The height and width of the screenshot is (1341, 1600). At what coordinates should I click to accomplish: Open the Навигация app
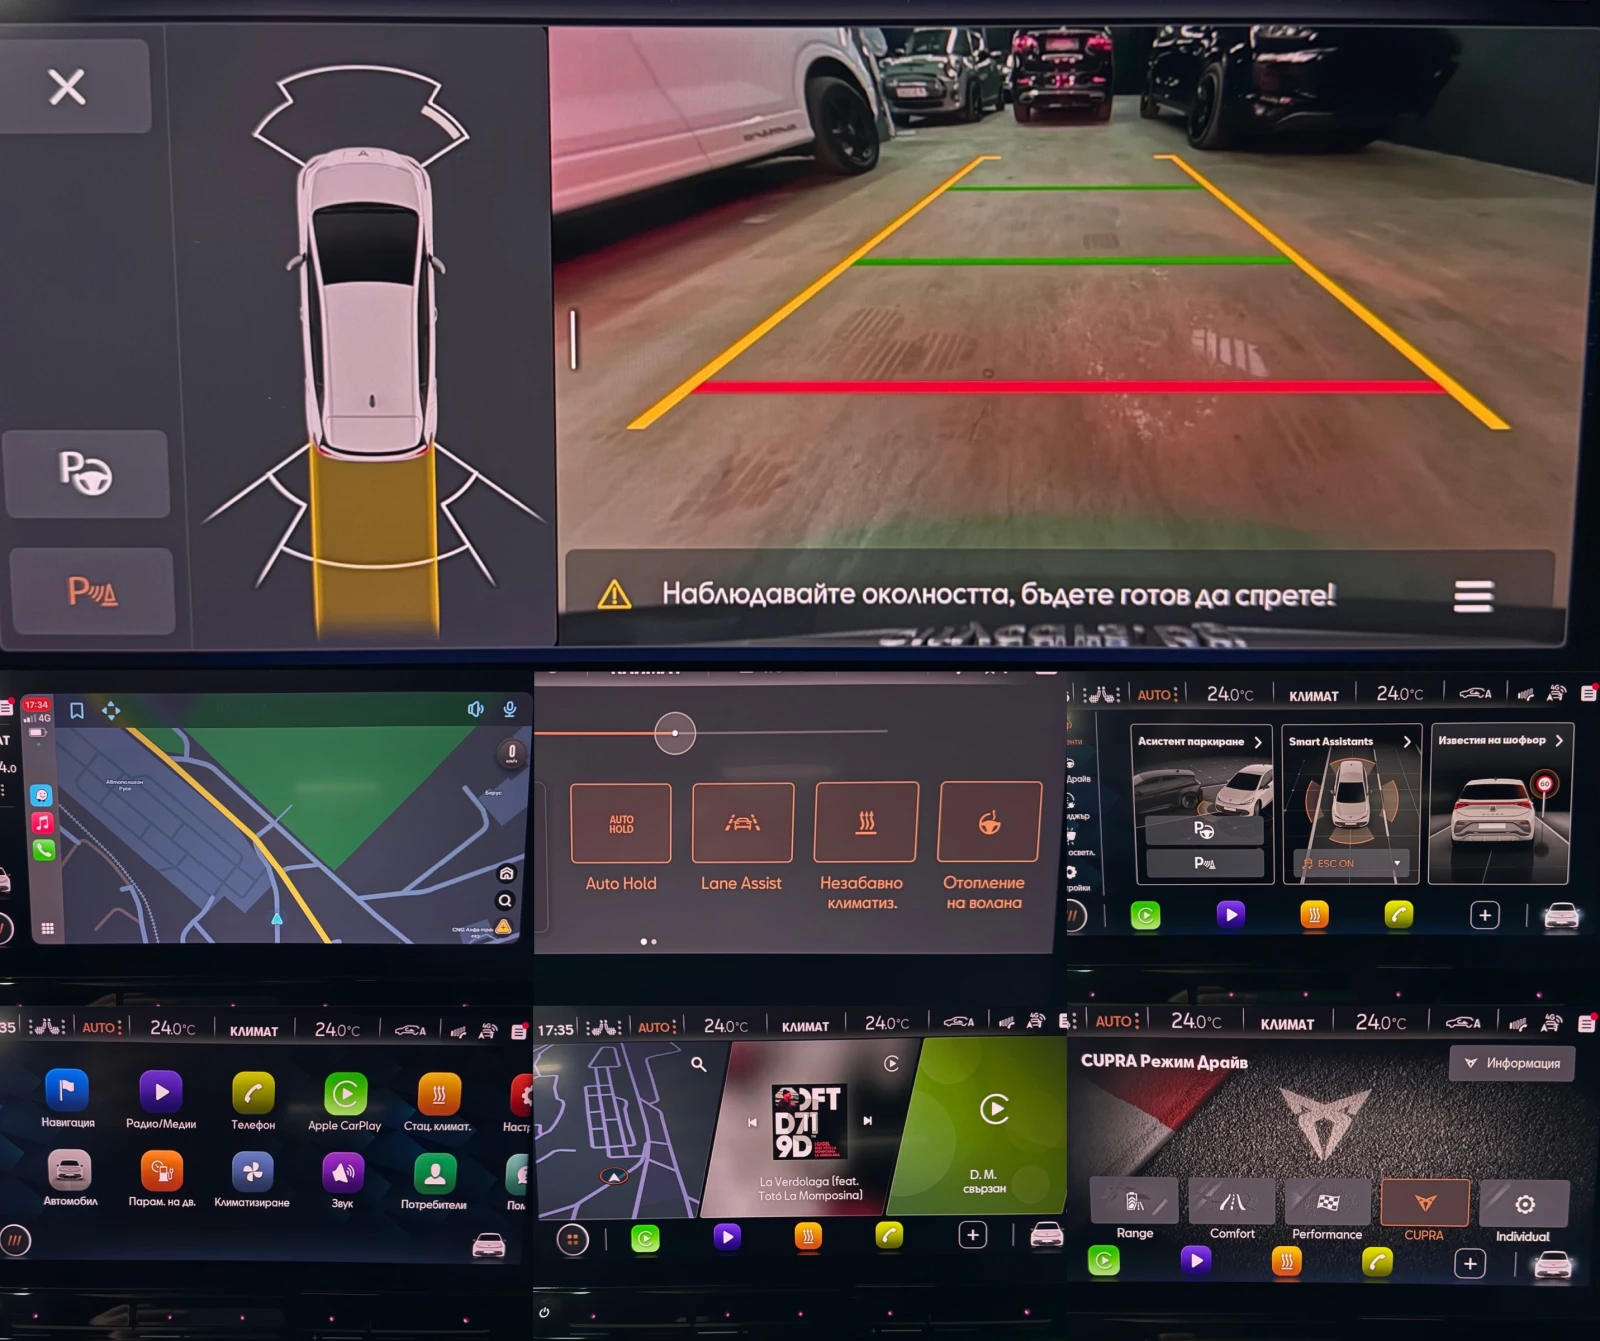pyautogui.click(x=67, y=1092)
